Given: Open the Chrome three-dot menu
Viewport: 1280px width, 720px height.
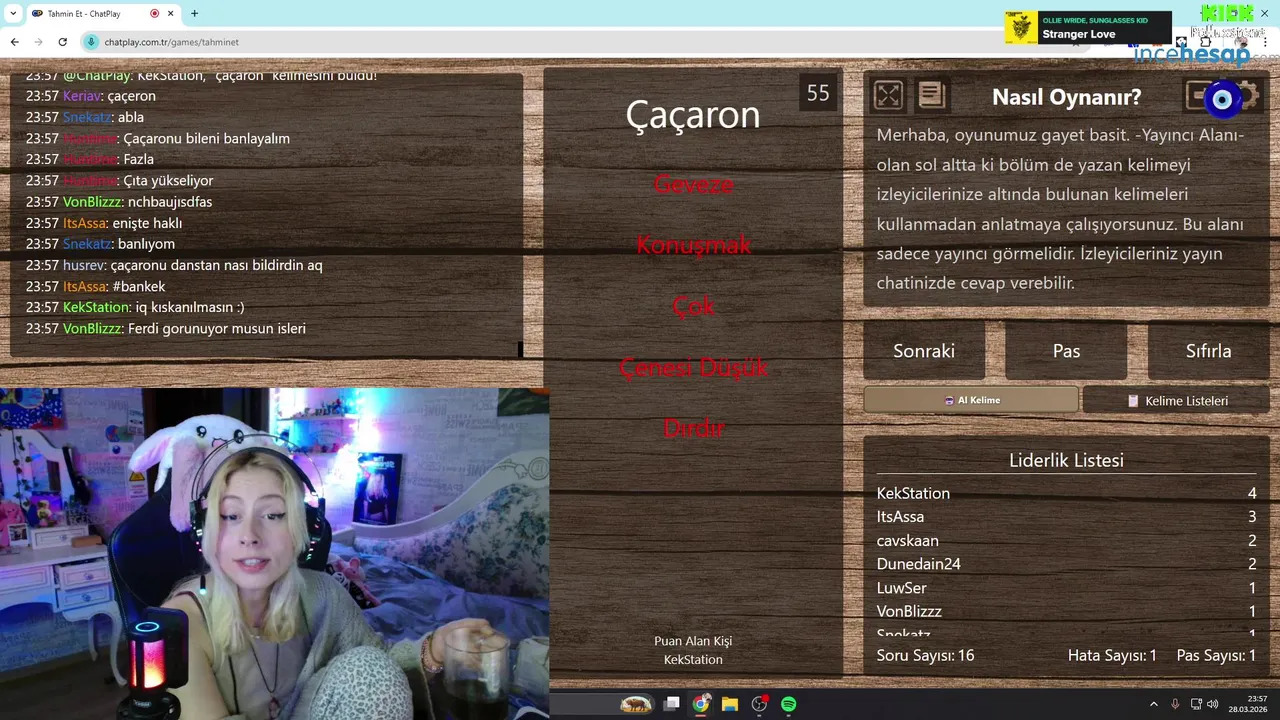Looking at the screenshot, I should point(1266,42).
